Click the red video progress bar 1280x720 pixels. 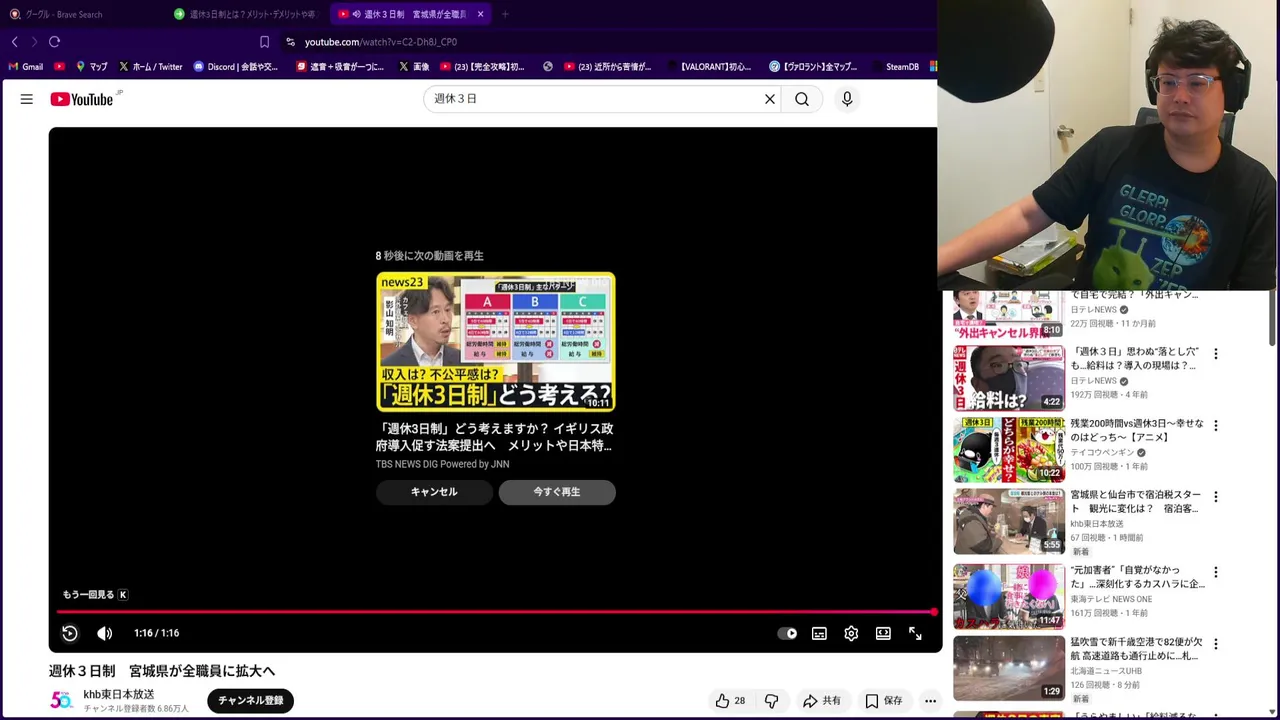click(496, 611)
